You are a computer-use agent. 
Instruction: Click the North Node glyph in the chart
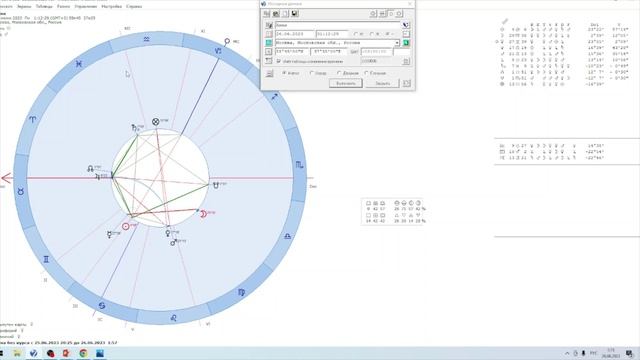[90, 169]
